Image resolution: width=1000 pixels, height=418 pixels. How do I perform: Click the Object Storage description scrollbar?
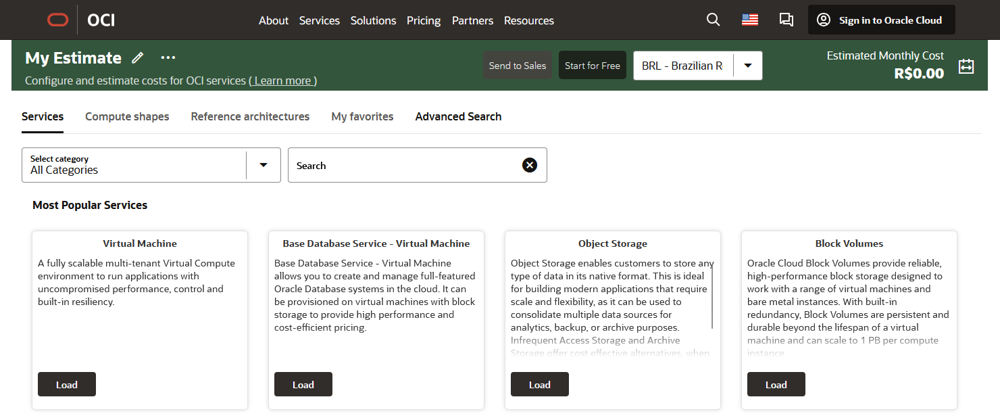713,290
